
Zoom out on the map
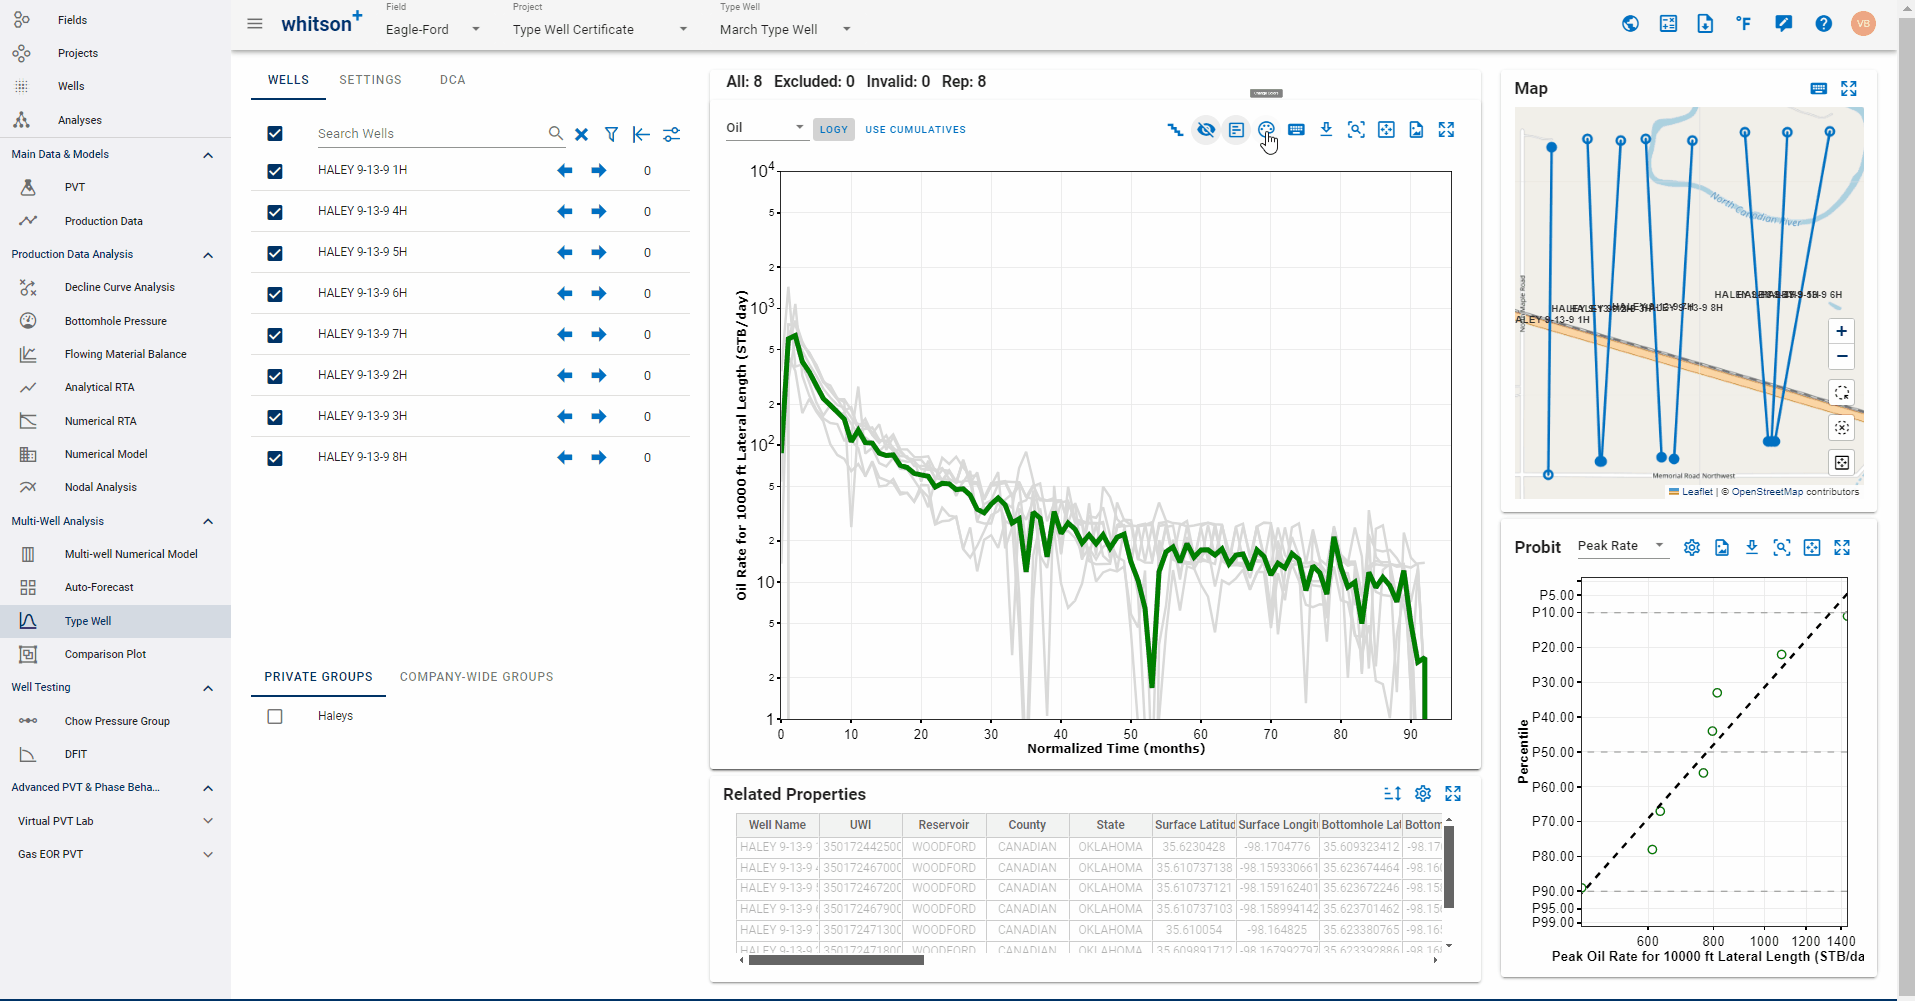click(1841, 357)
